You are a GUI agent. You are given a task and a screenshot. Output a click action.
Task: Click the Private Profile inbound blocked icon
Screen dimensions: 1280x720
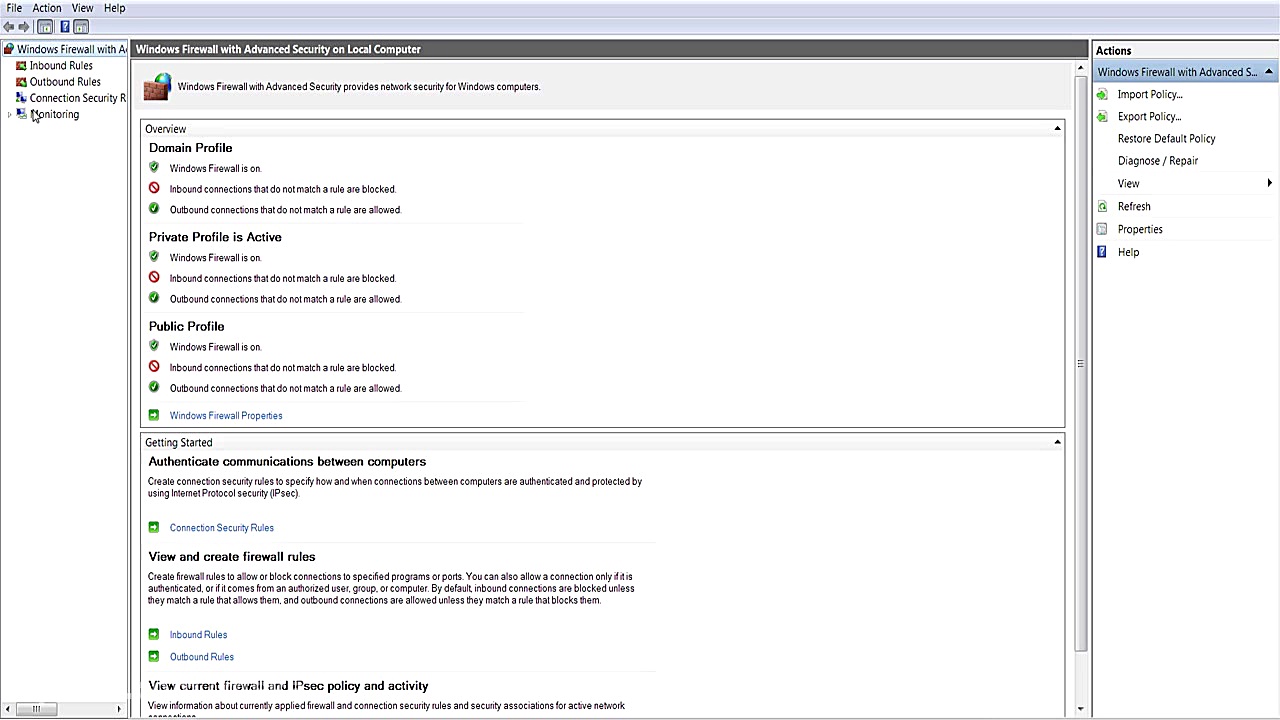click(x=154, y=277)
